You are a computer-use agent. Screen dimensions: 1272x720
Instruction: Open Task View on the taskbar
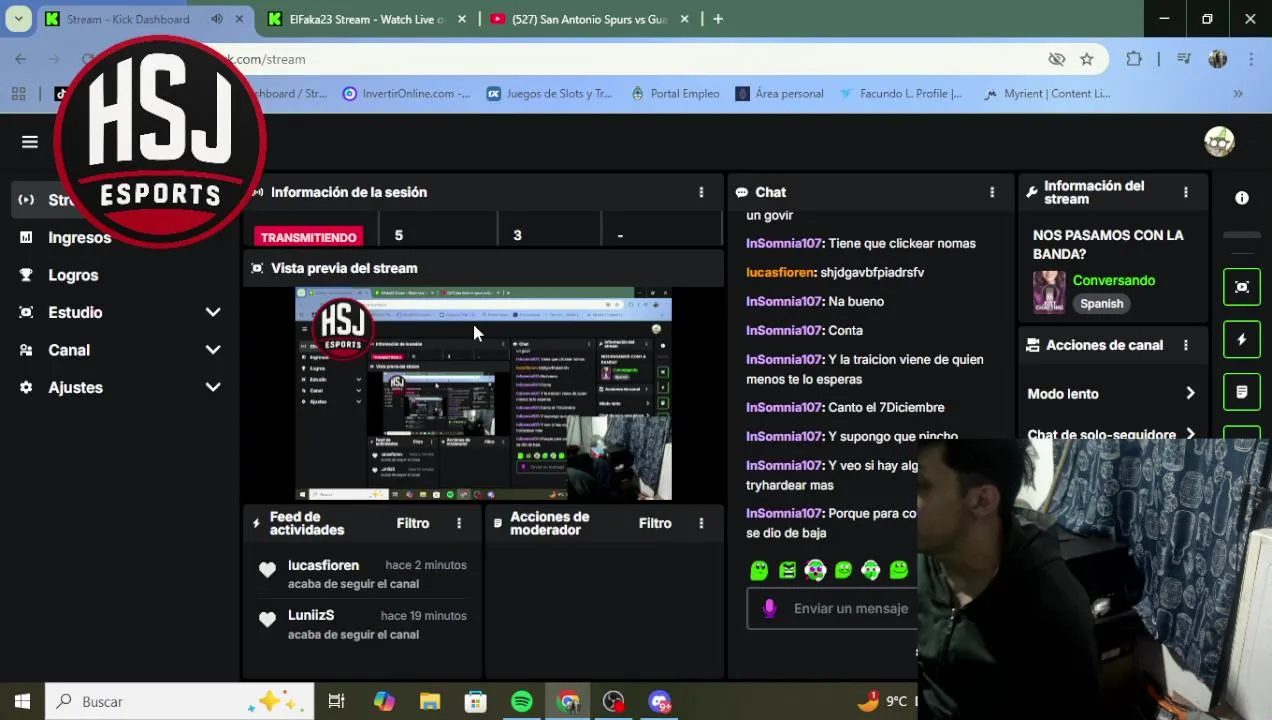(336, 701)
